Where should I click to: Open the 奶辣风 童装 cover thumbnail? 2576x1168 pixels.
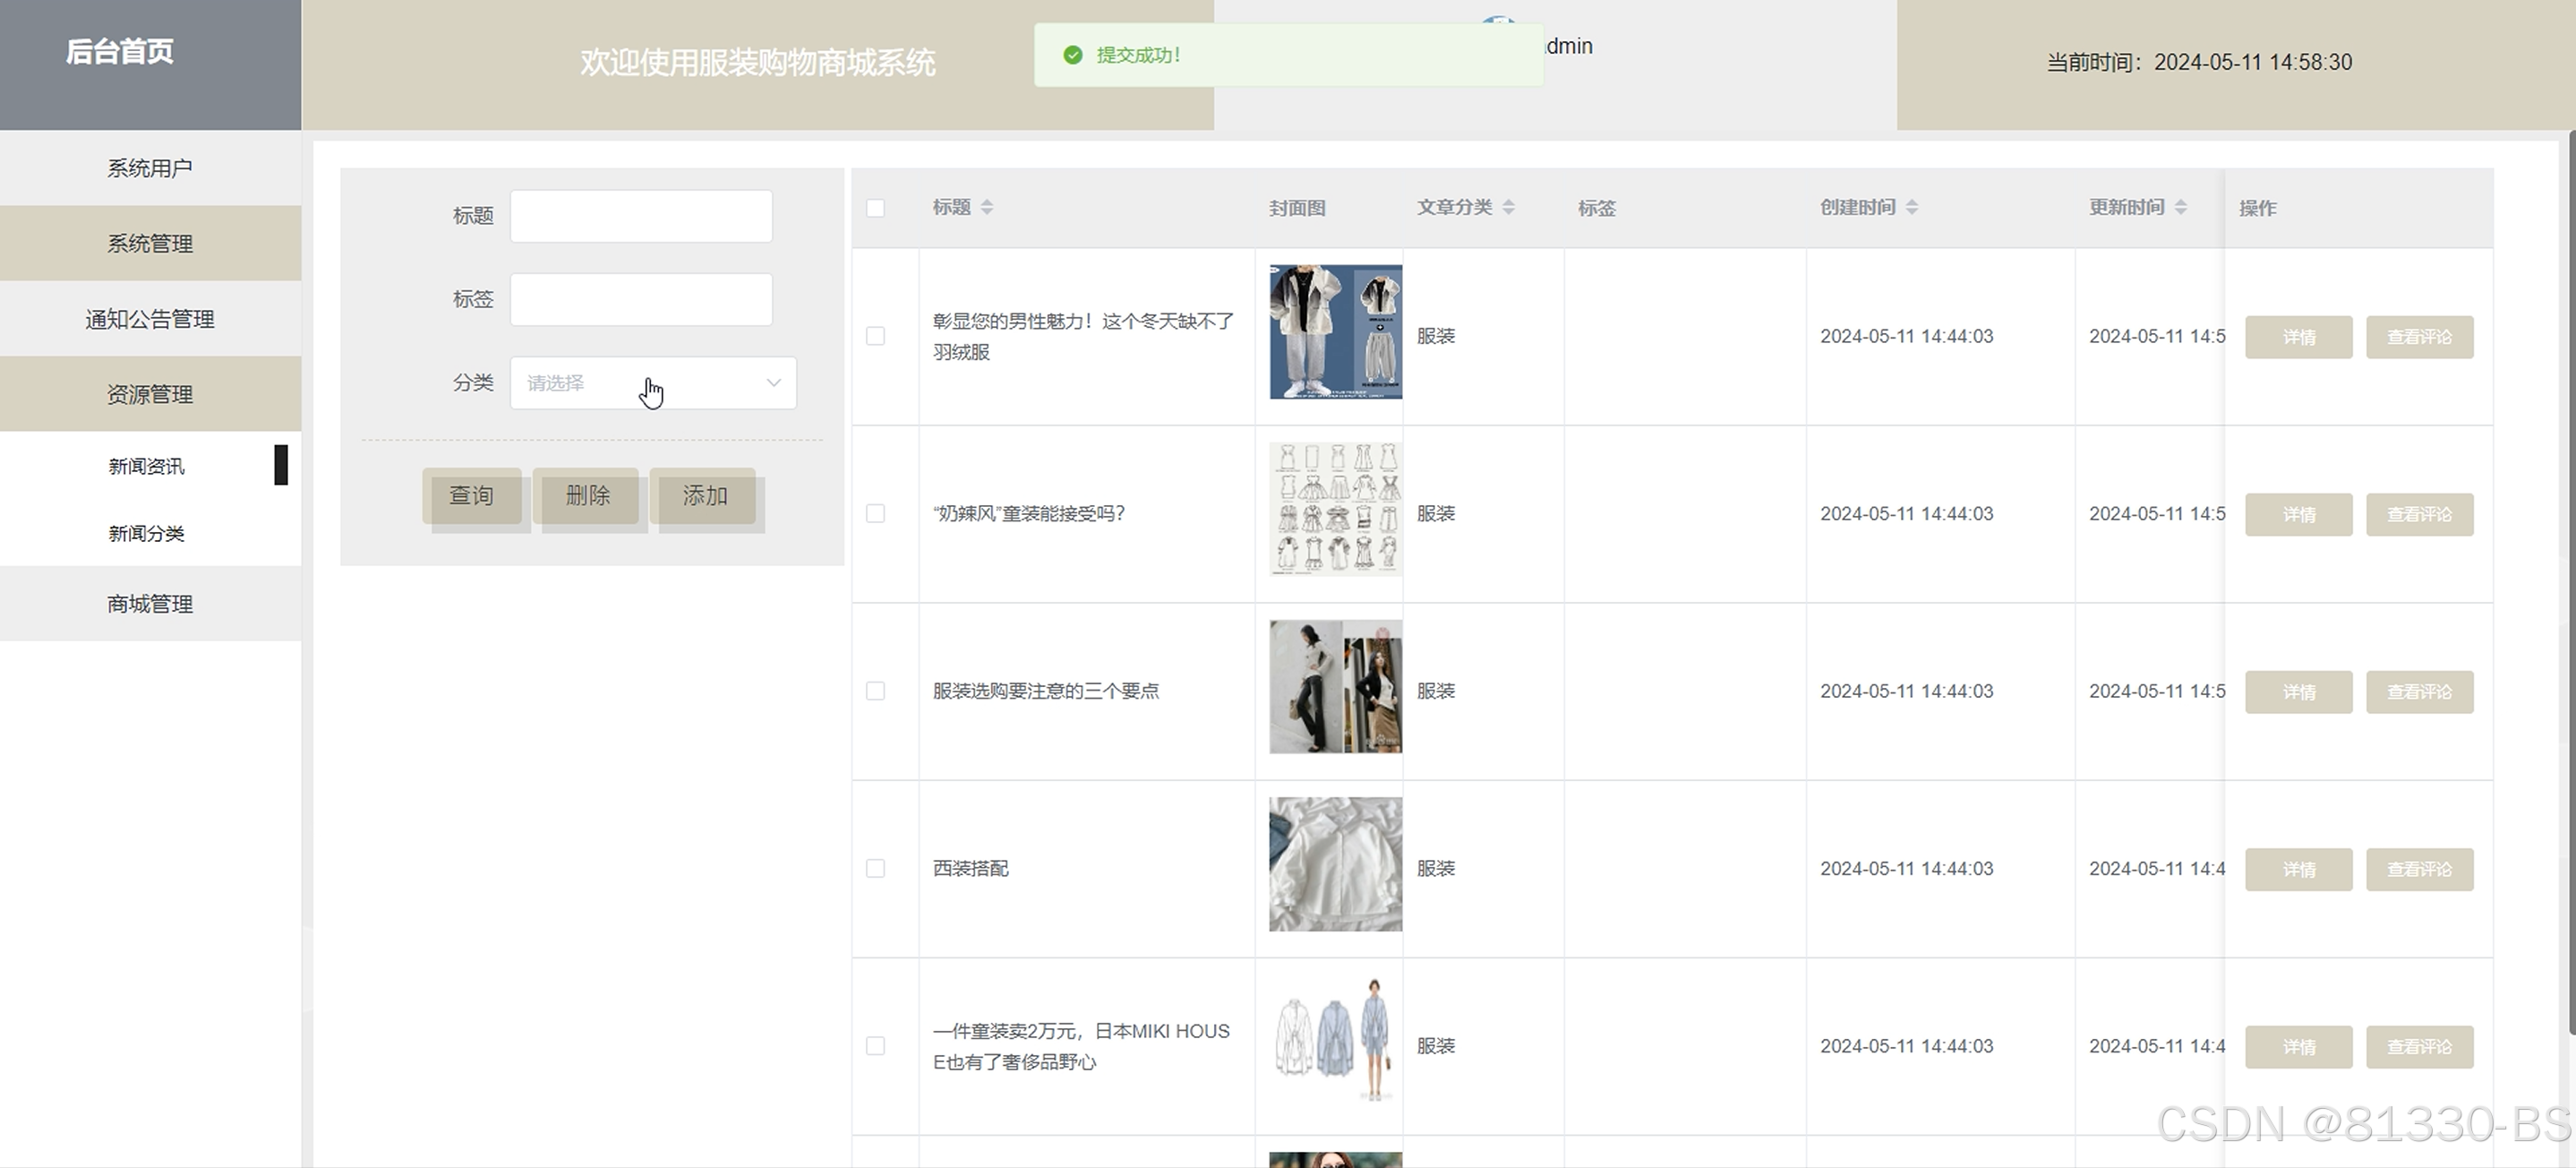click(x=1335, y=509)
